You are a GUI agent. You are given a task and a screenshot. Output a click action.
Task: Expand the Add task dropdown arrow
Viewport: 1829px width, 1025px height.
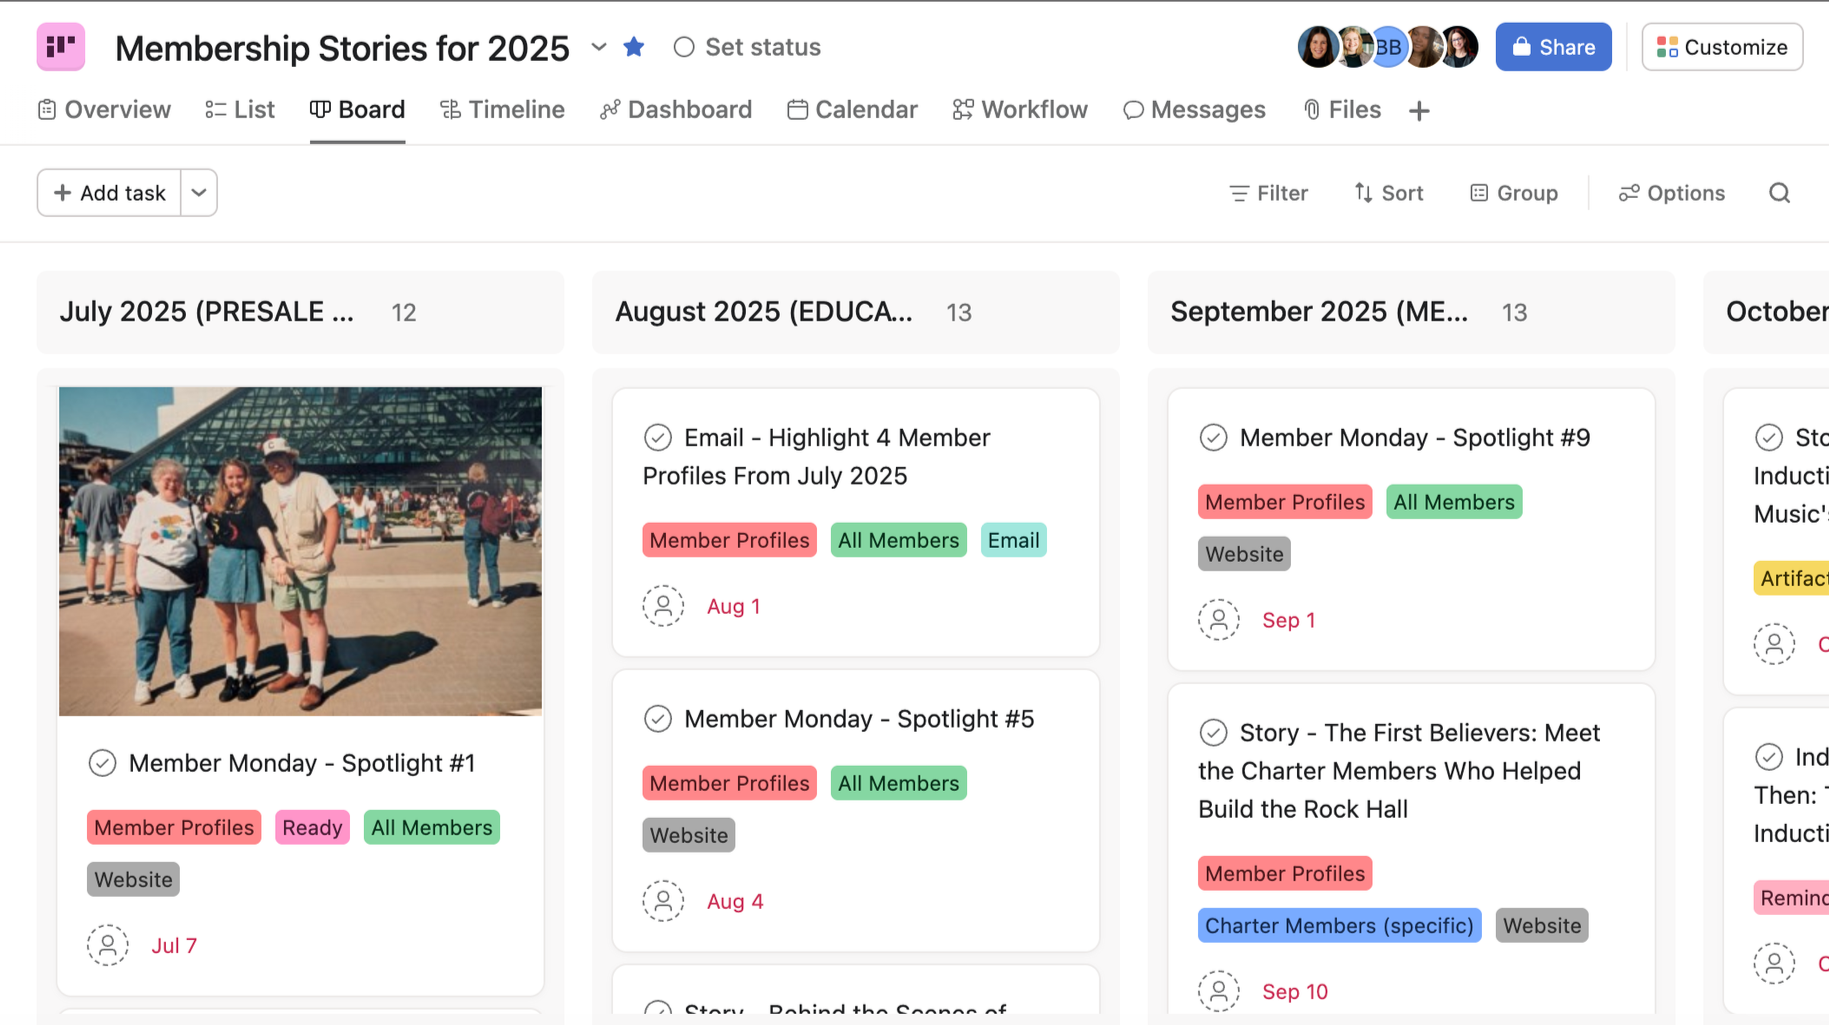point(199,193)
